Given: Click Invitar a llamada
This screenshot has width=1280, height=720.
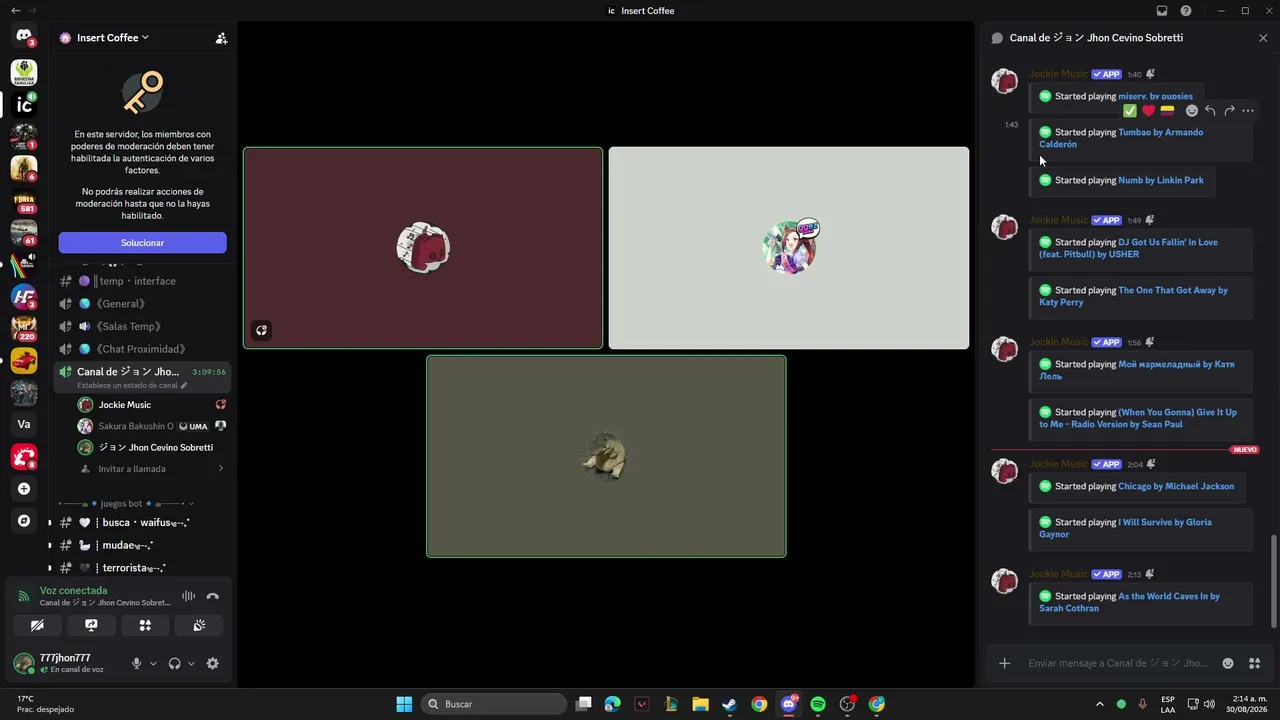Looking at the screenshot, I should [132, 469].
